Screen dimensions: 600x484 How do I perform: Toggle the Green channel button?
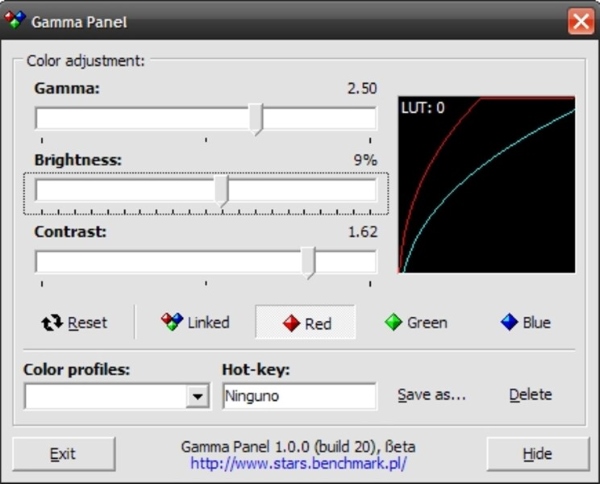point(416,323)
